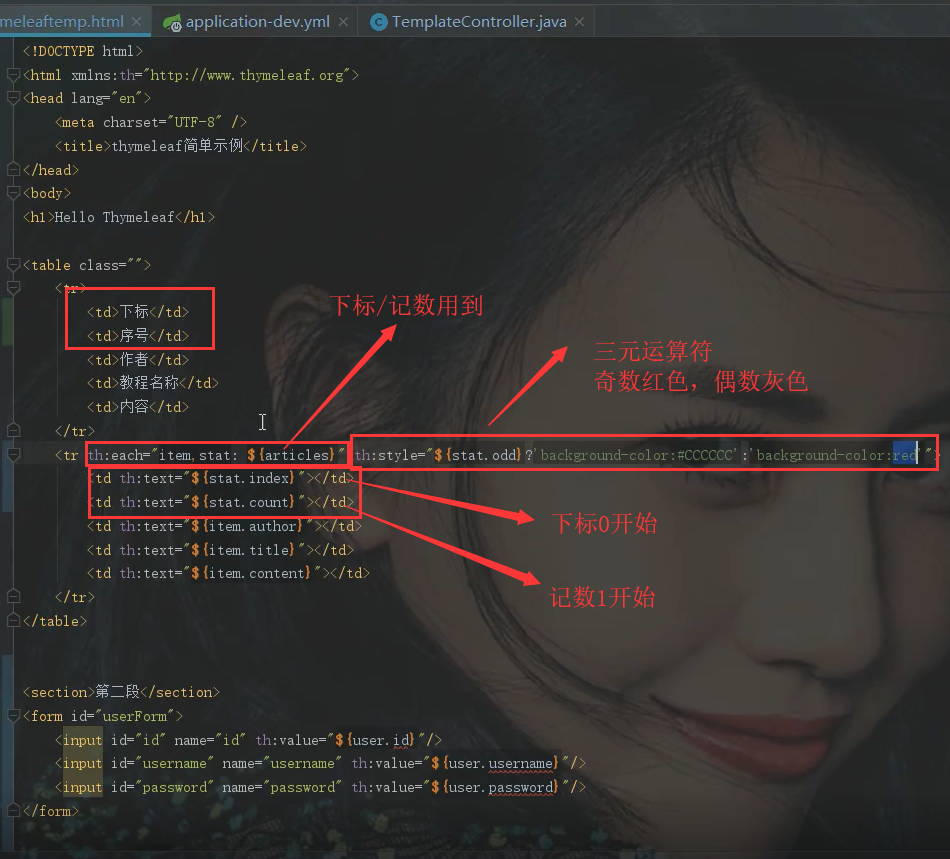The image size is (950, 859).
Task: Collapse the html tag fold marker
Action: pyautogui.click(x=13, y=75)
